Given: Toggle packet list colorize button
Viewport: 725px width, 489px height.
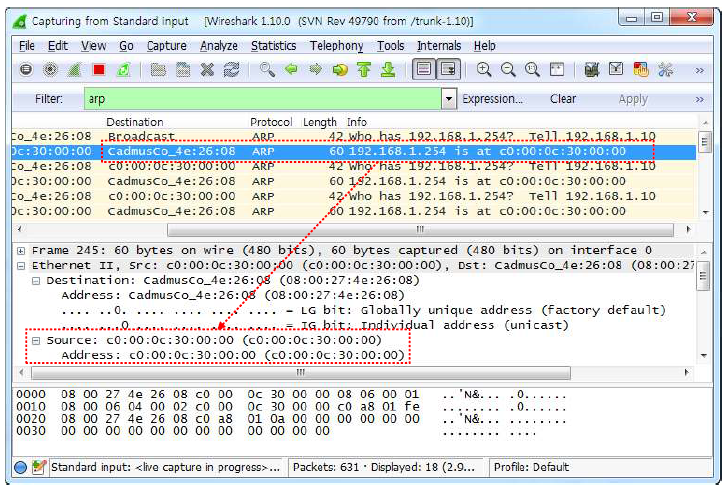Looking at the screenshot, I should click(424, 70).
